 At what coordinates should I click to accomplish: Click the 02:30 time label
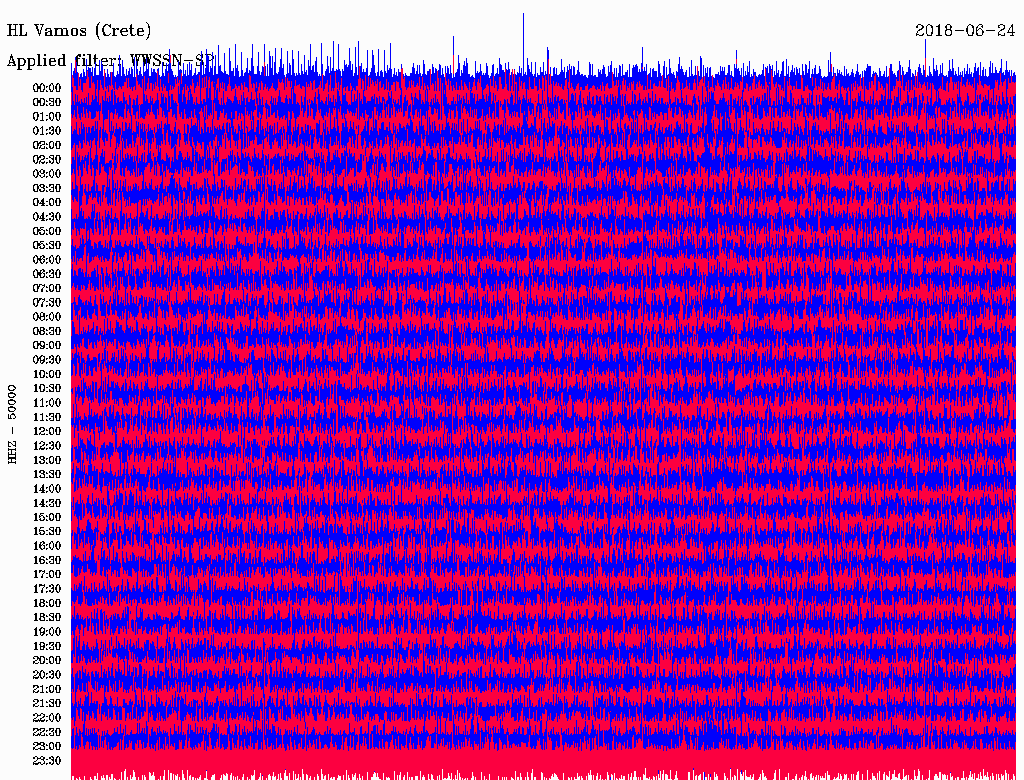47,160
